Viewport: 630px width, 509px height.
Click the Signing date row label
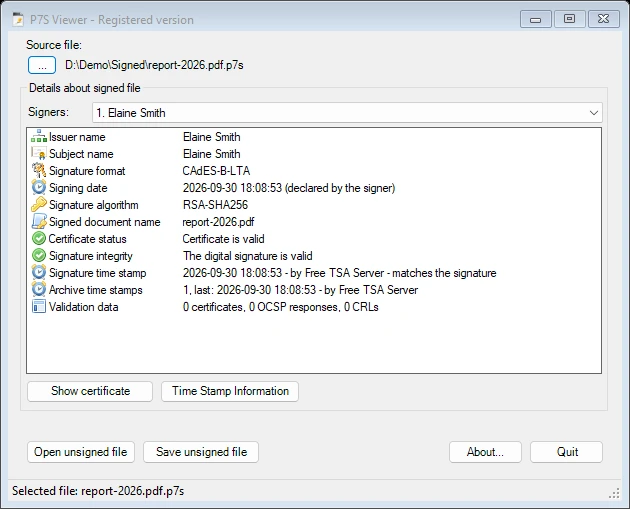[x=78, y=188]
